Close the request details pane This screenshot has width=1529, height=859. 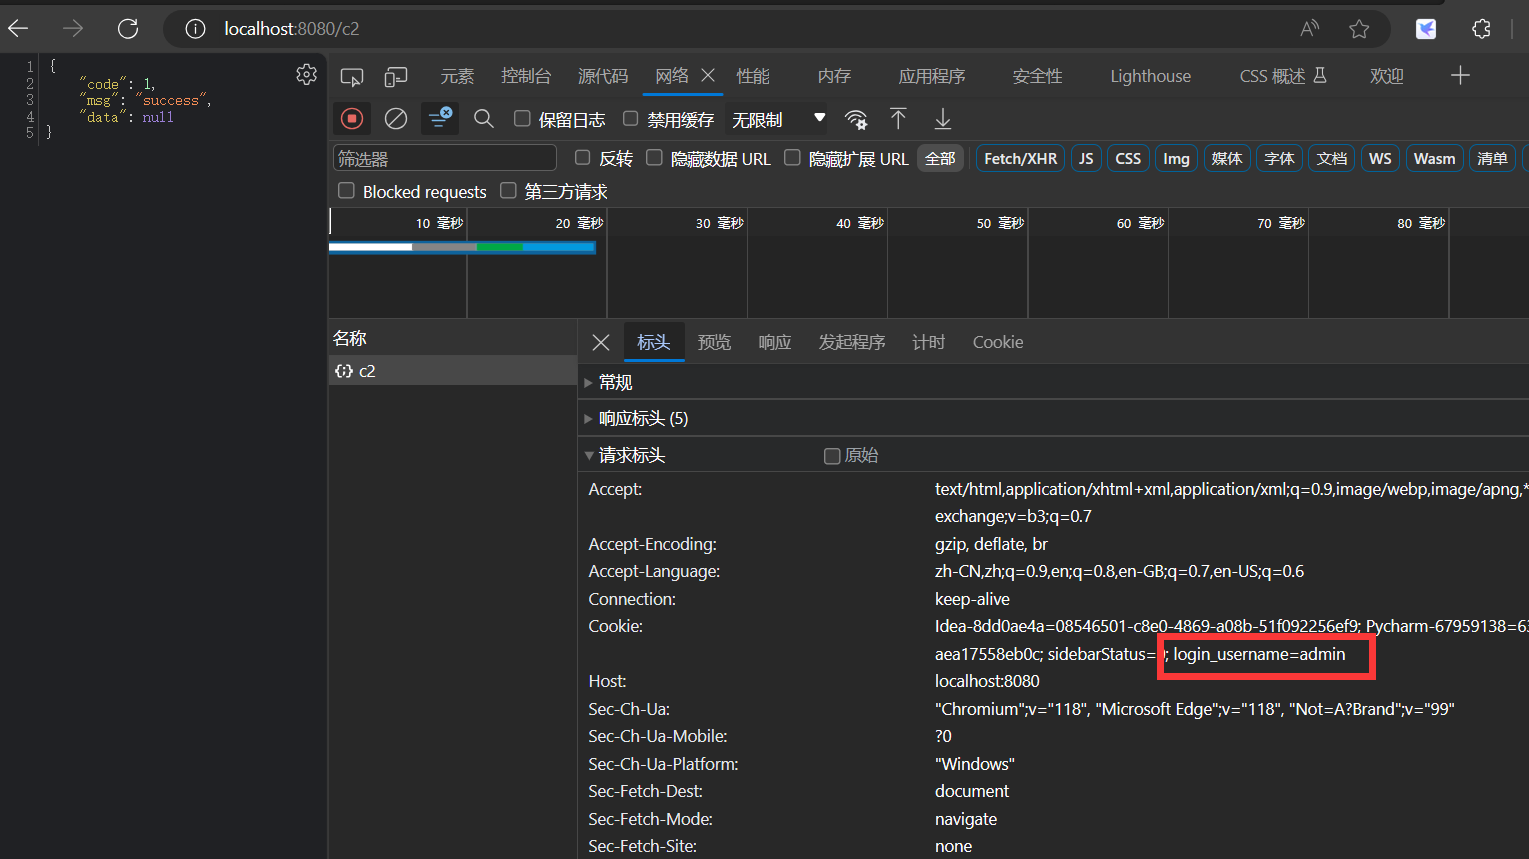(x=601, y=343)
